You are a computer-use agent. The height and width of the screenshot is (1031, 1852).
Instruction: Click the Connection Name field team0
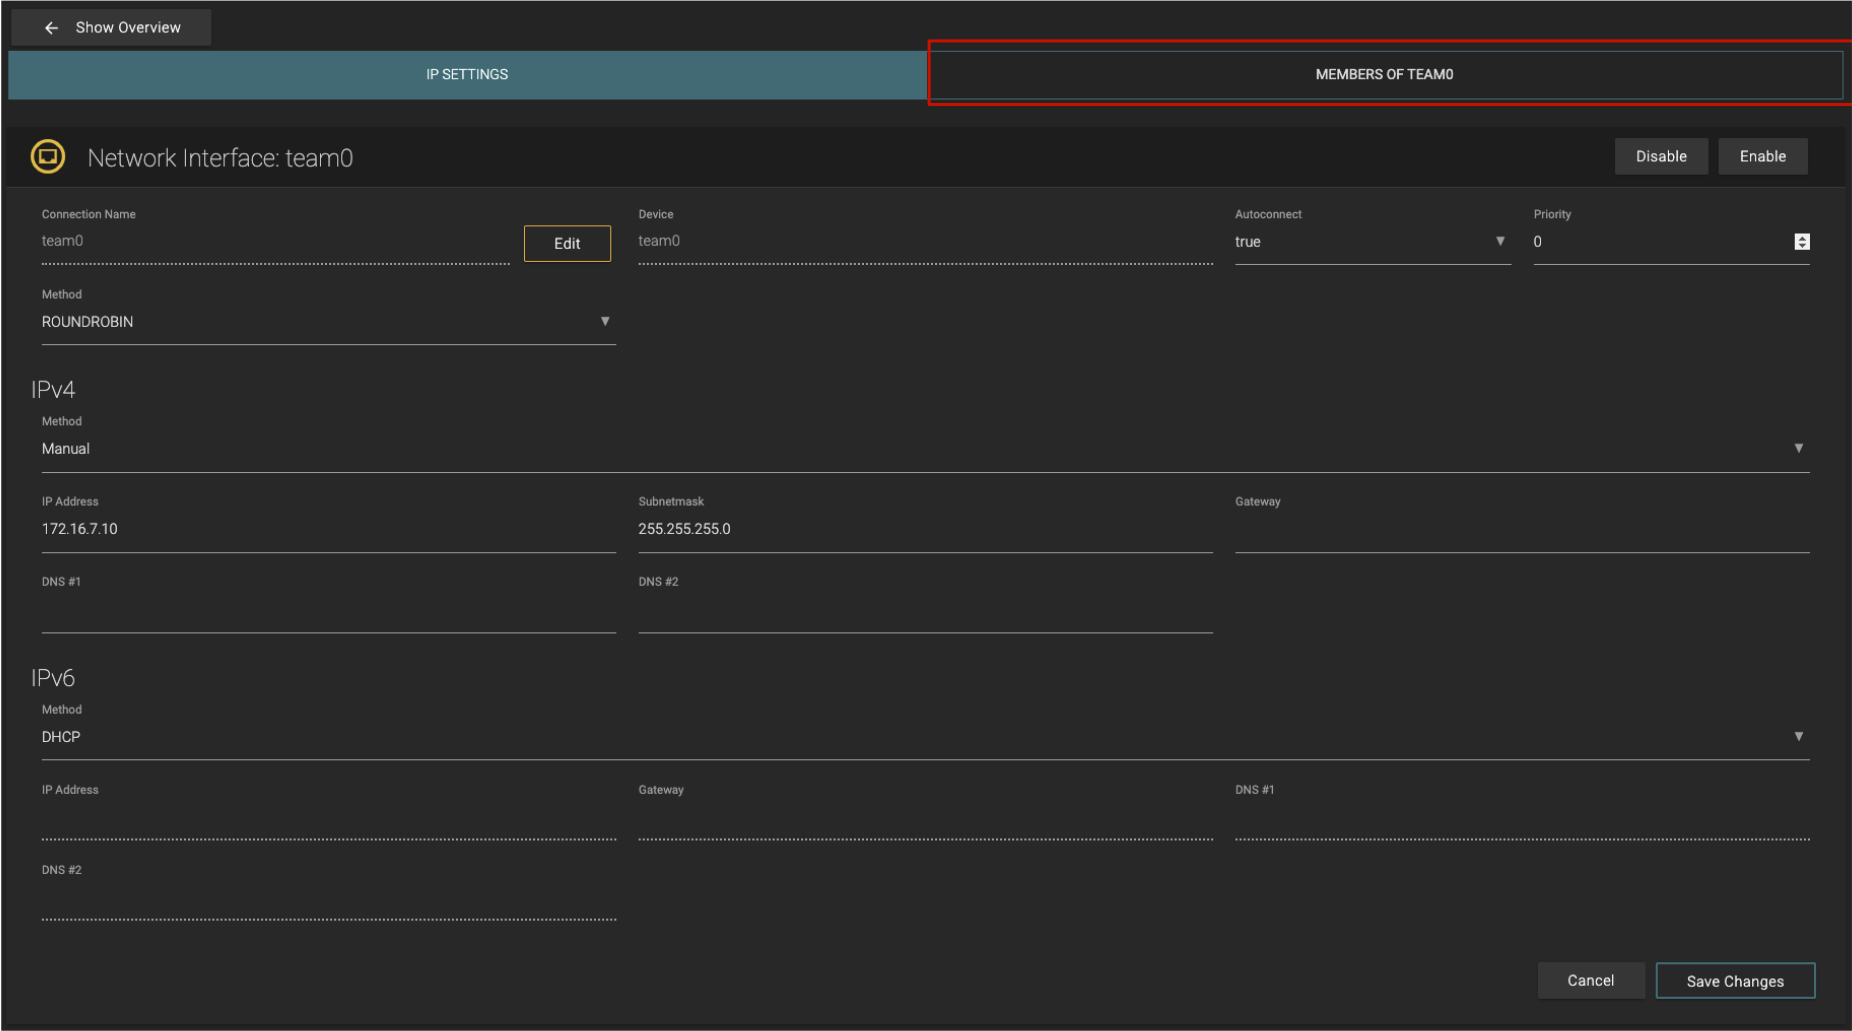pyautogui.click(x=275, y=242)
